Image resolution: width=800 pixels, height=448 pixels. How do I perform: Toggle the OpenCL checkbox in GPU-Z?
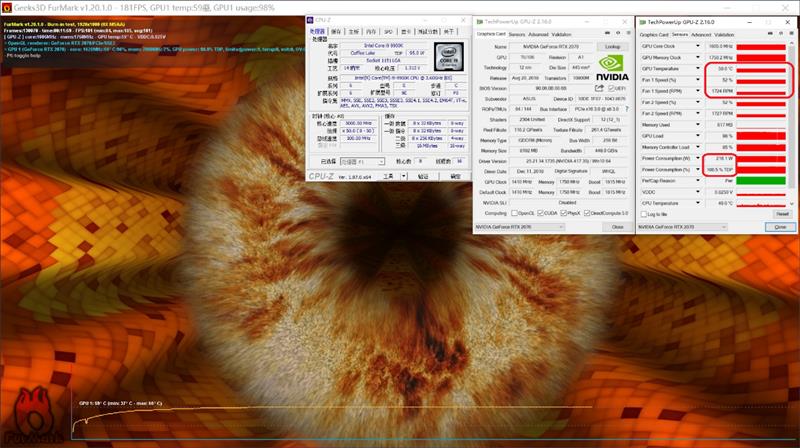tap(514, 213)
